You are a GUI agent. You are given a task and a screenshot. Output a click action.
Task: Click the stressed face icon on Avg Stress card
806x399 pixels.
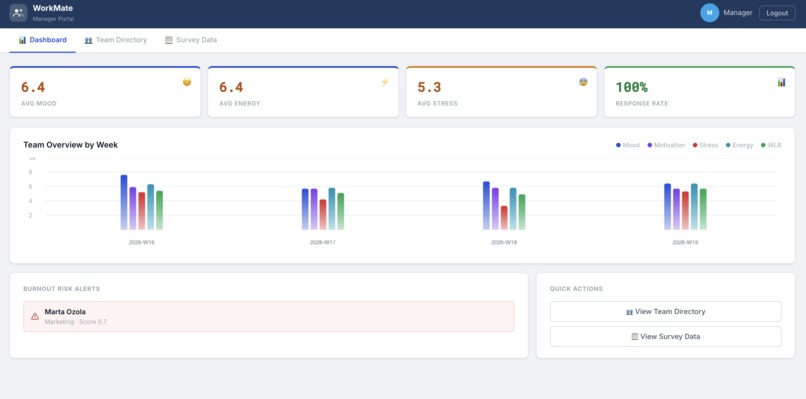click(x=583, y=82)
